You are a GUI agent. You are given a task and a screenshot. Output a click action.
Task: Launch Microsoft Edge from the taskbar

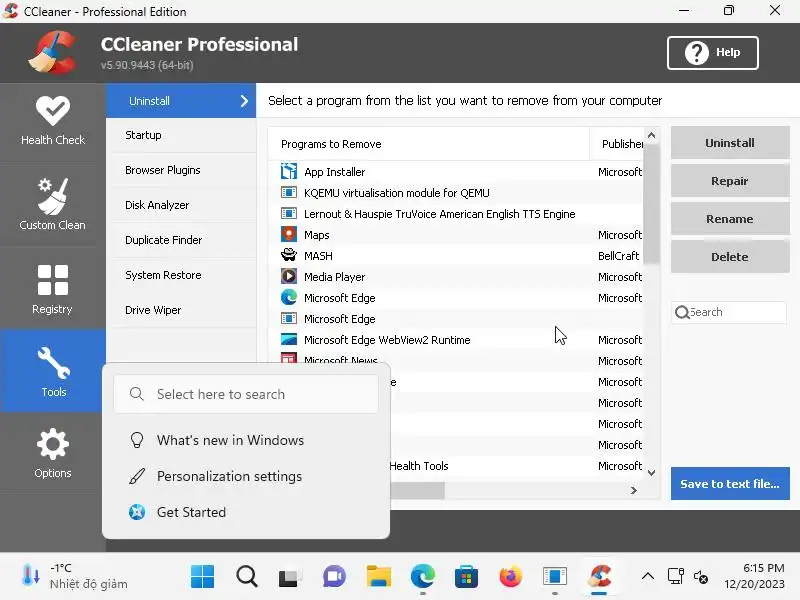pos(422,577)
